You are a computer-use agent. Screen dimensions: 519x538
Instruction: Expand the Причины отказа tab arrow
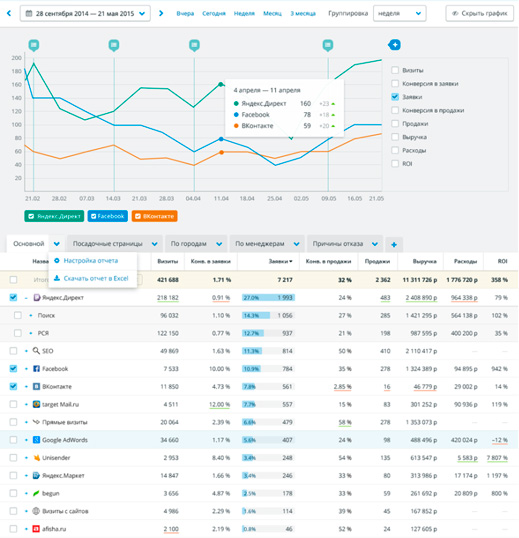pos(375,244)
